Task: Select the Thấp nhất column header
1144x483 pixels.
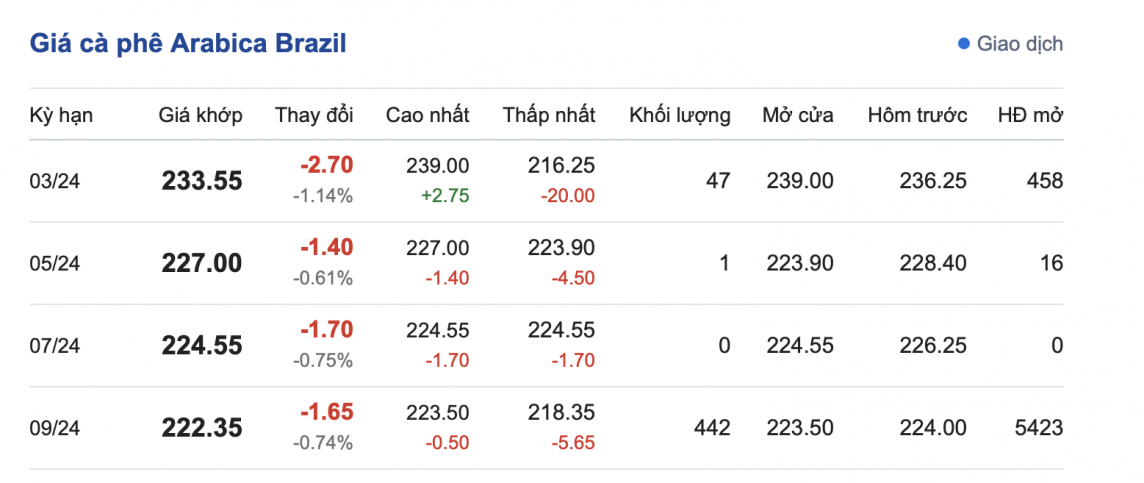Action: point(549,115)
